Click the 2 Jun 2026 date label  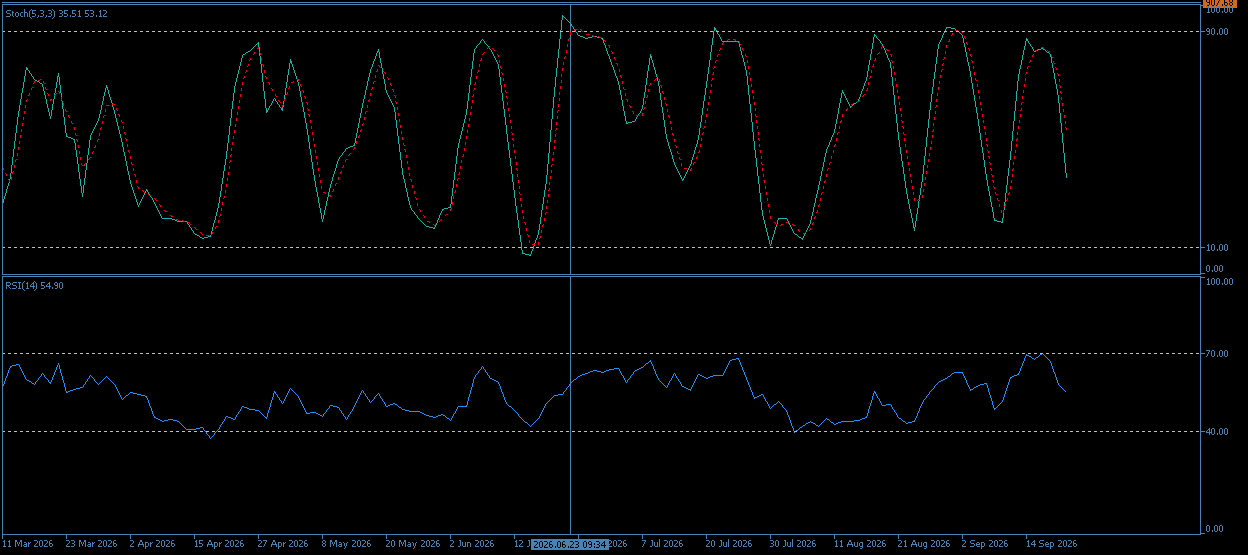(472, 544)
